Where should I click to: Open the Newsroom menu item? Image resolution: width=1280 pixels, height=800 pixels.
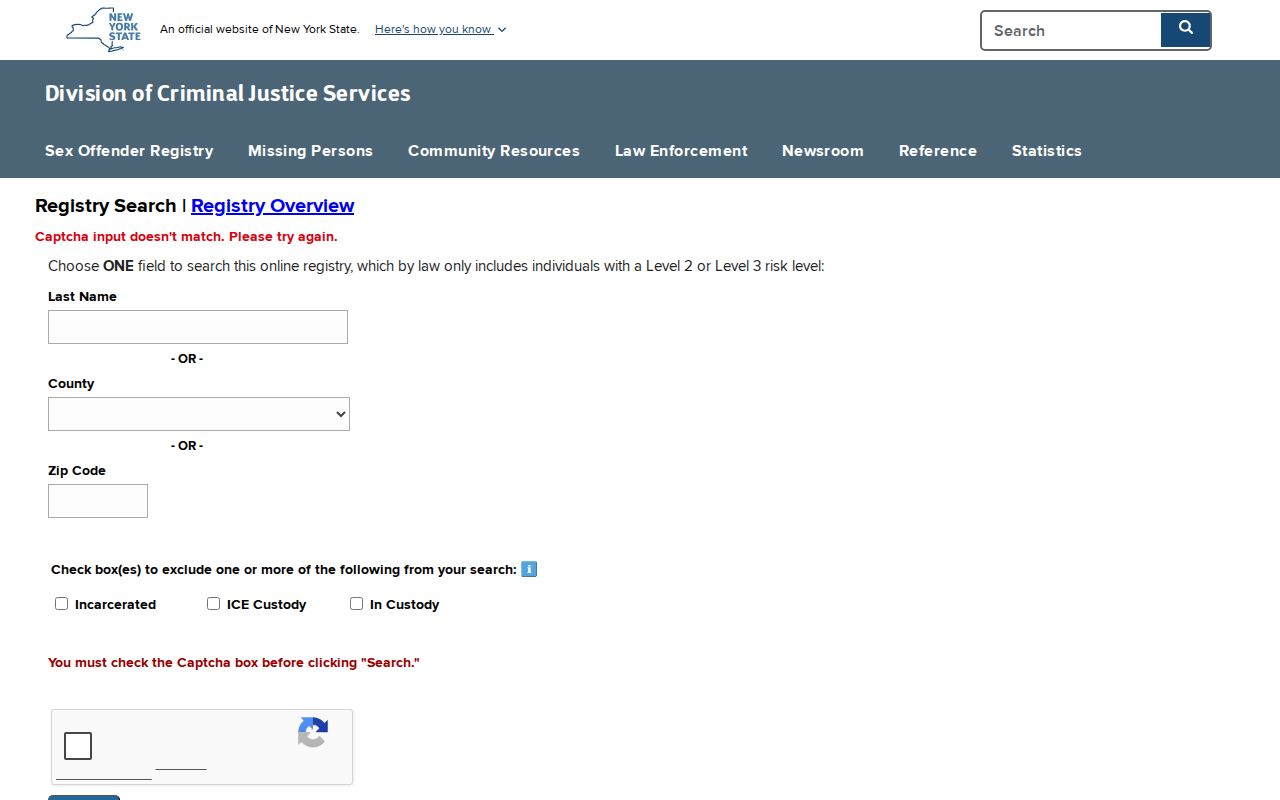click(823, 151)
